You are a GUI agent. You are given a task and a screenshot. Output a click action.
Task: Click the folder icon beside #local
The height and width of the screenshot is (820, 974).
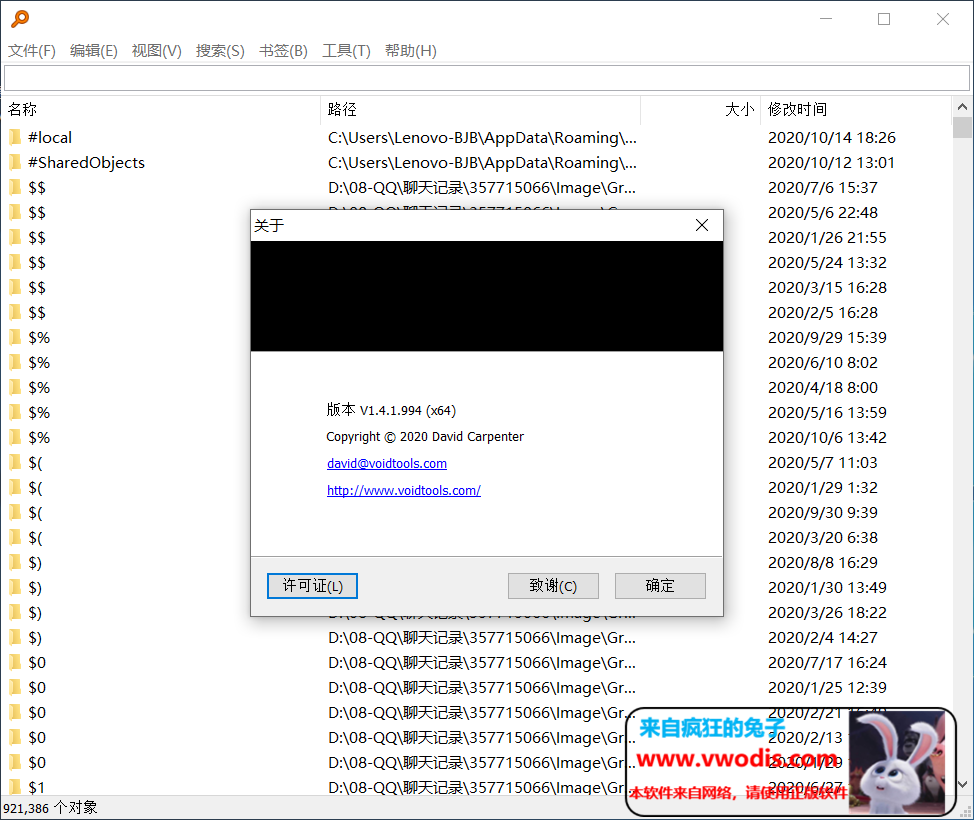point(14,137)
